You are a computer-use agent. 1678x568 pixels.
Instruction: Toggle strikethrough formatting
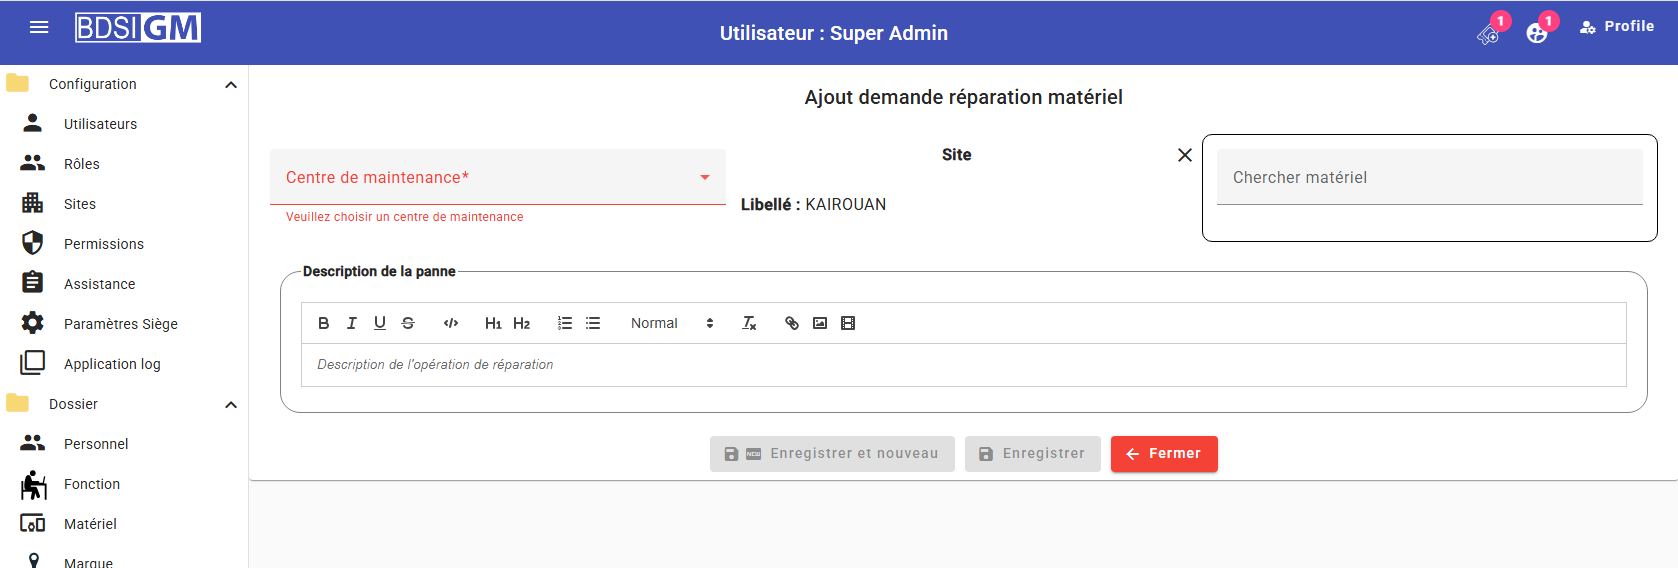click(x=408, y=323)
